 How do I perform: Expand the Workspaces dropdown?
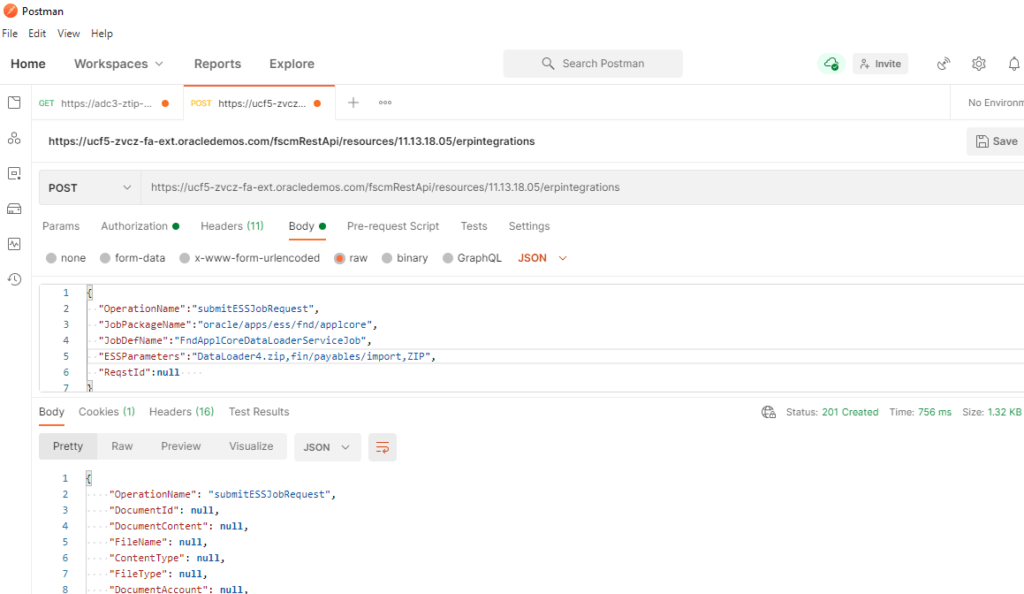point(118,63)
